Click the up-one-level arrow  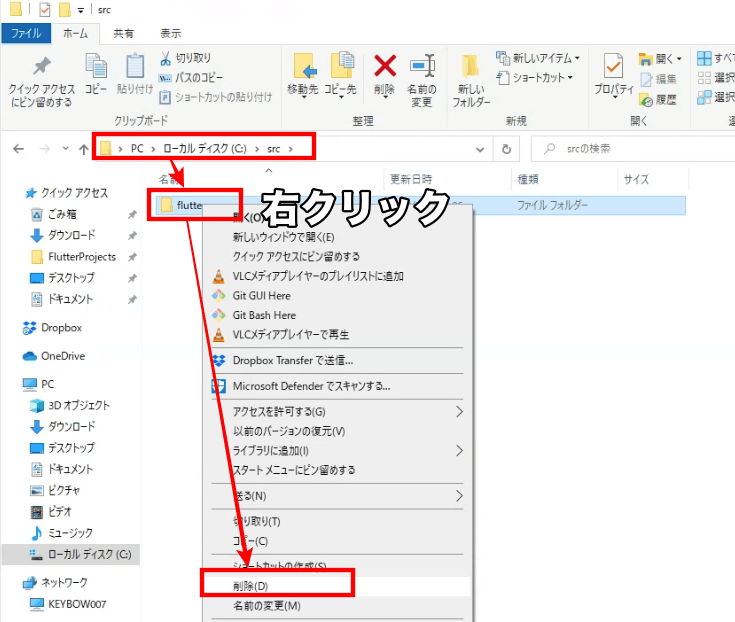point(83,149)
